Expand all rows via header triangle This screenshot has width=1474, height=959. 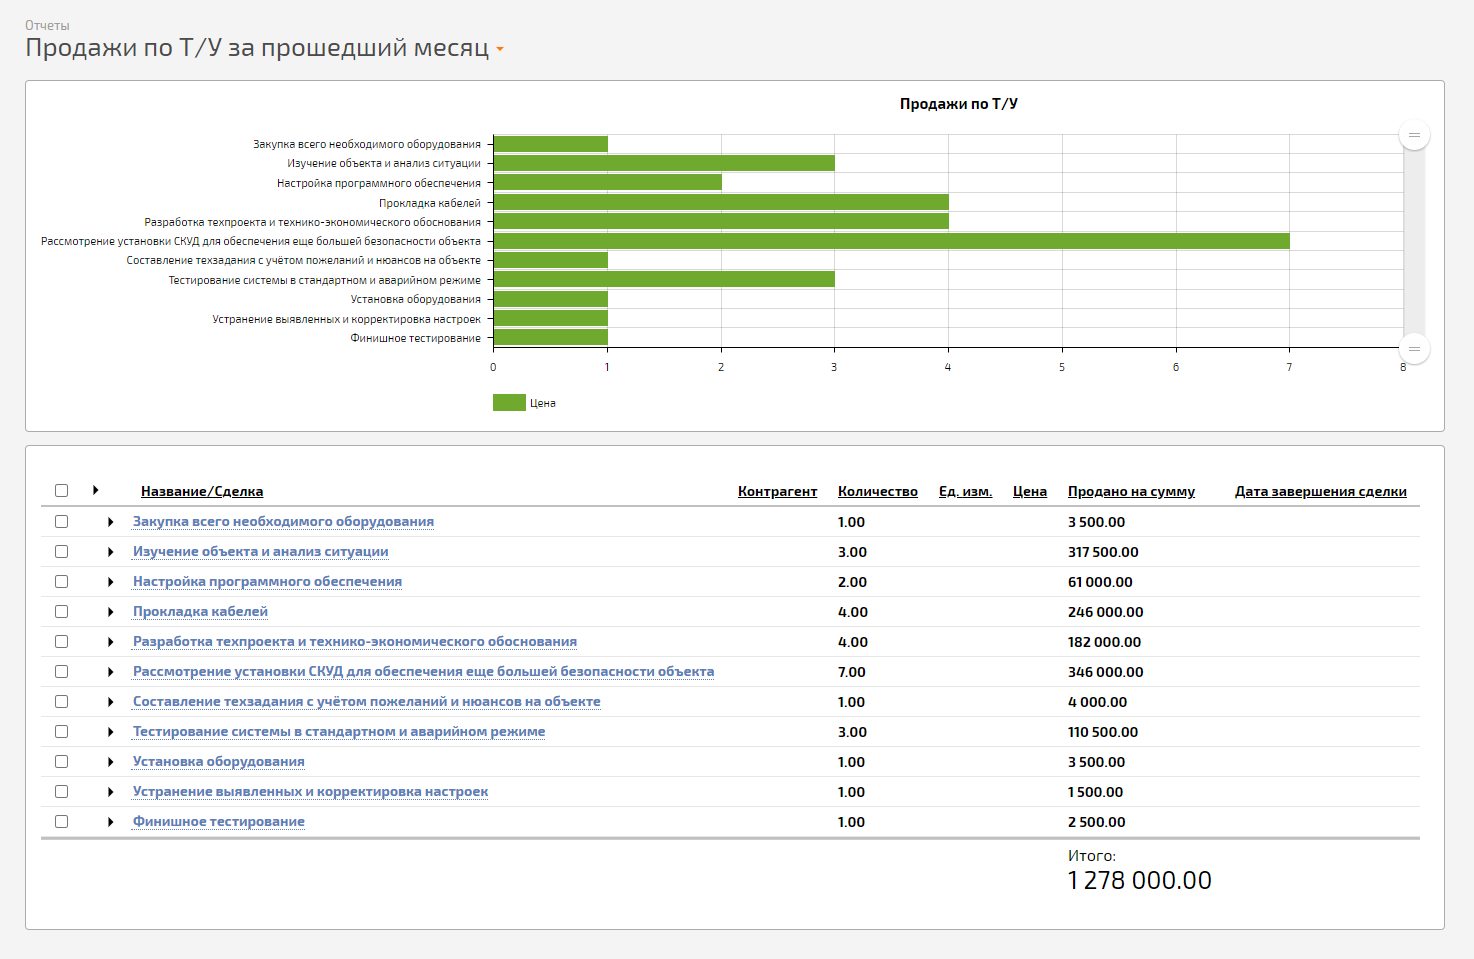pyautogui.click(x=95, y=490)
